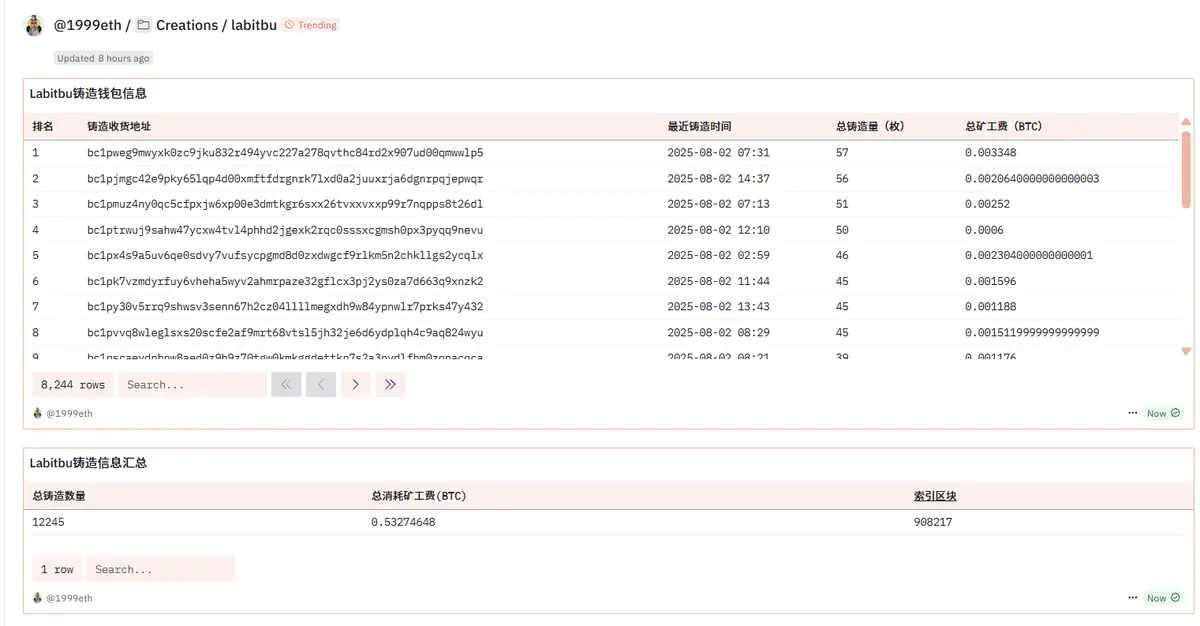The height and width of the screenshot is (626, 1200).
Task: Click the scrollbar down arrow of wallet table
Action: pyautogui.click(x=1186, y=351)
